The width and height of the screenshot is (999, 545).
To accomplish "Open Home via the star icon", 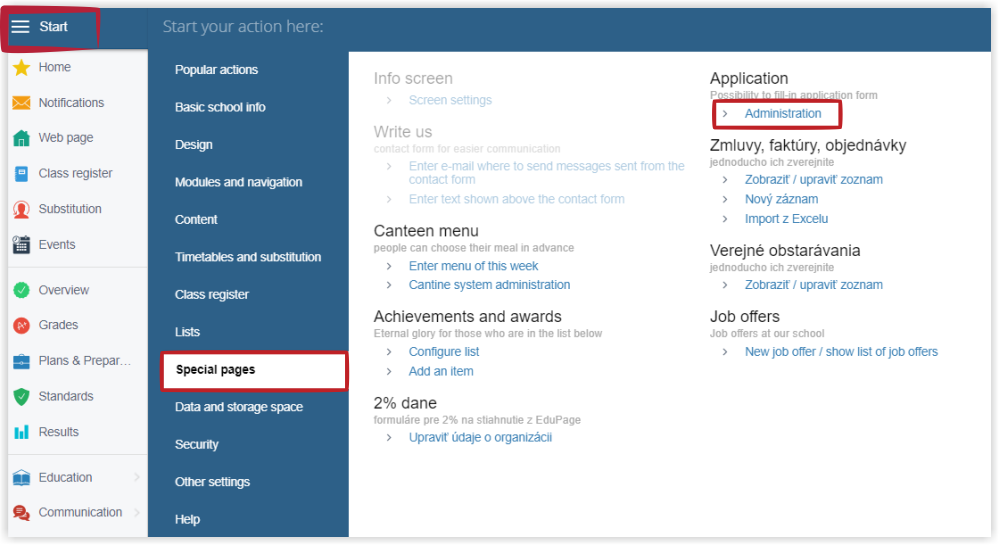I will 22,68.
